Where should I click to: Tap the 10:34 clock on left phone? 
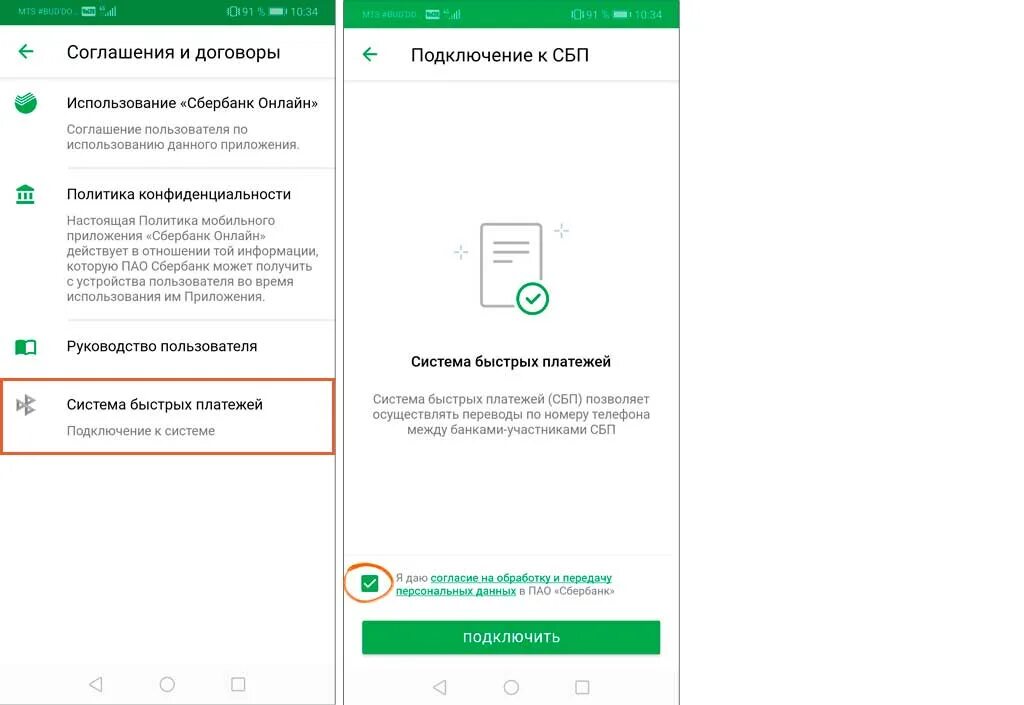tap(304, 12)
